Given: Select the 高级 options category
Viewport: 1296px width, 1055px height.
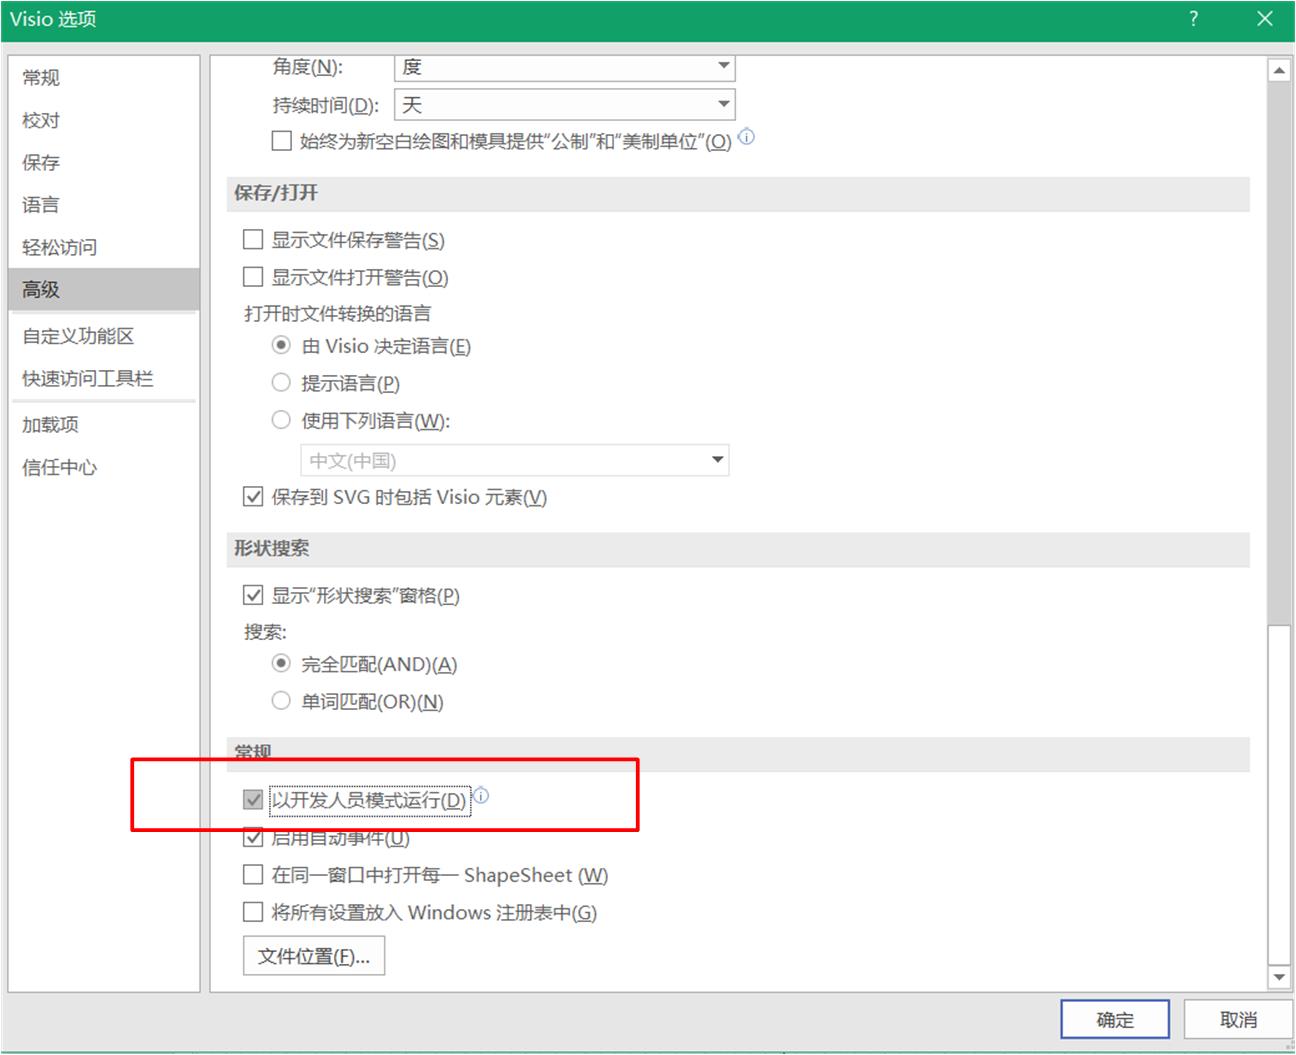Looking at the screenshot, I should click(x=104, y=289).
